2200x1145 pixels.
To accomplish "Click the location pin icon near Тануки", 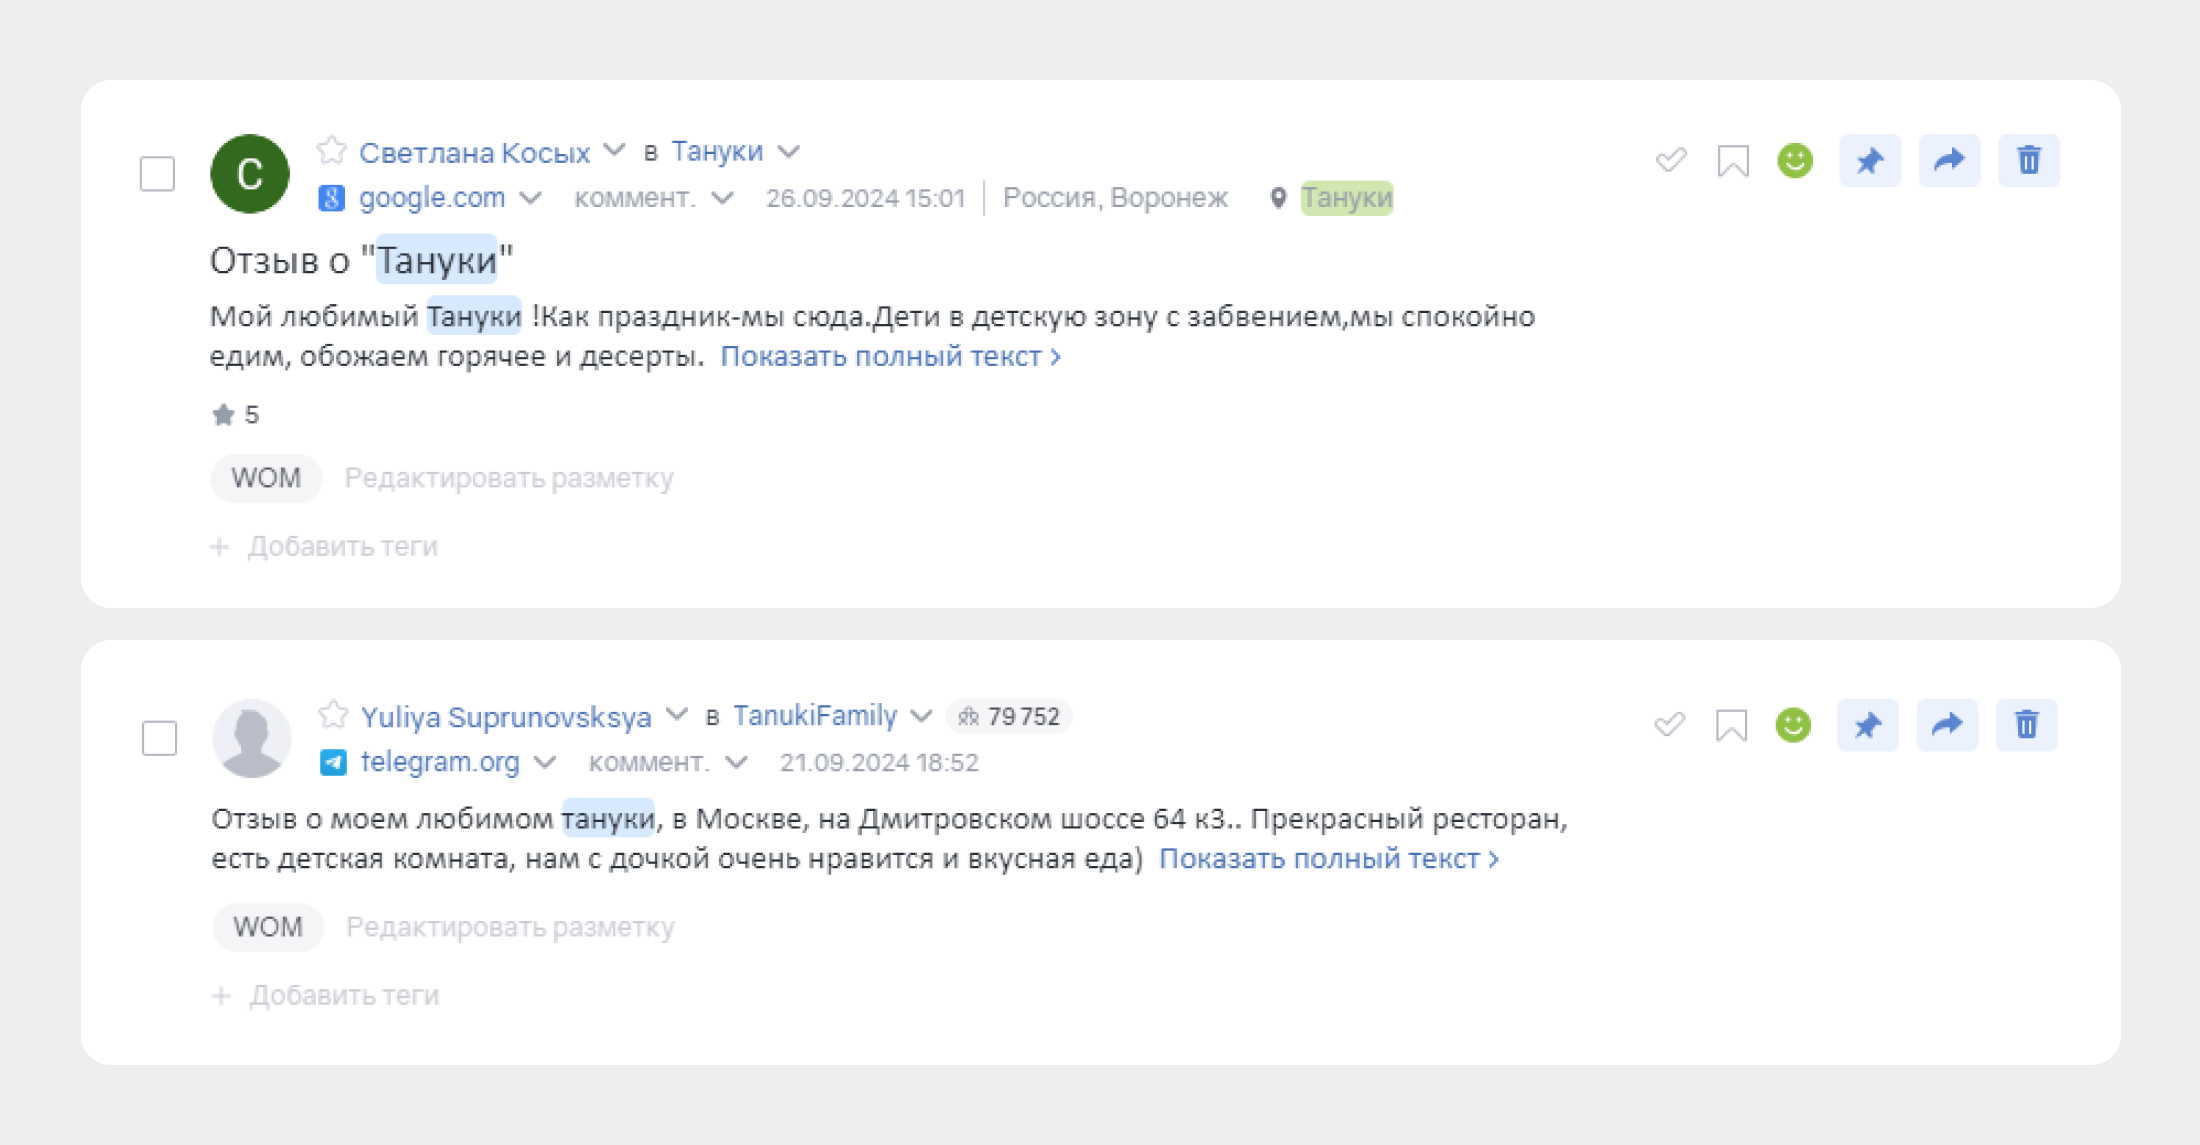I will pos(1278,198).
